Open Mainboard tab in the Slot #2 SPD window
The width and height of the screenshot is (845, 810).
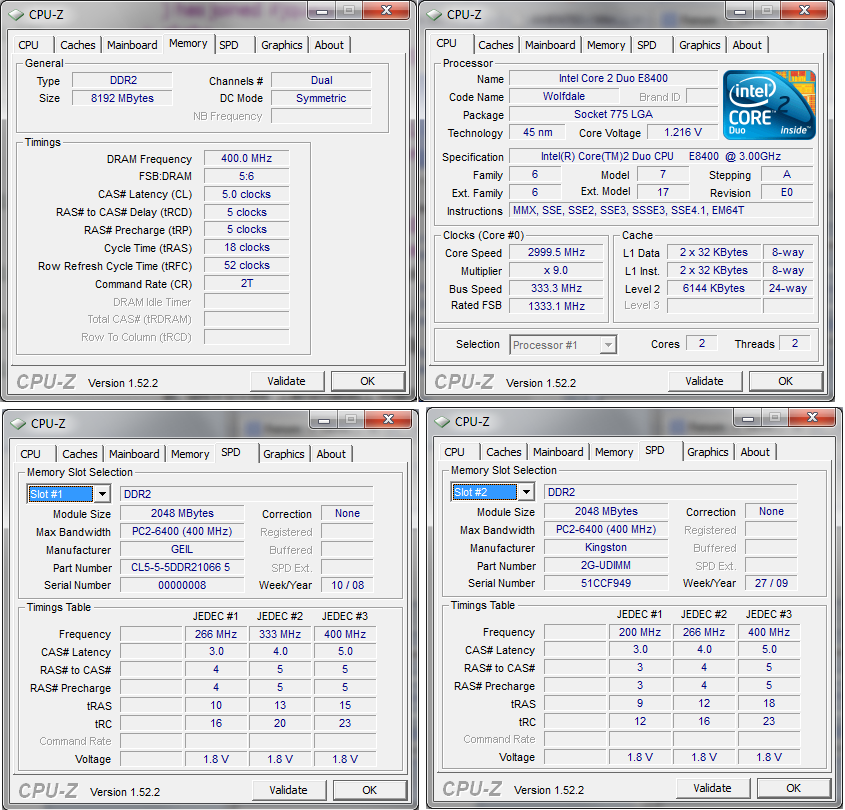point(558,452)
